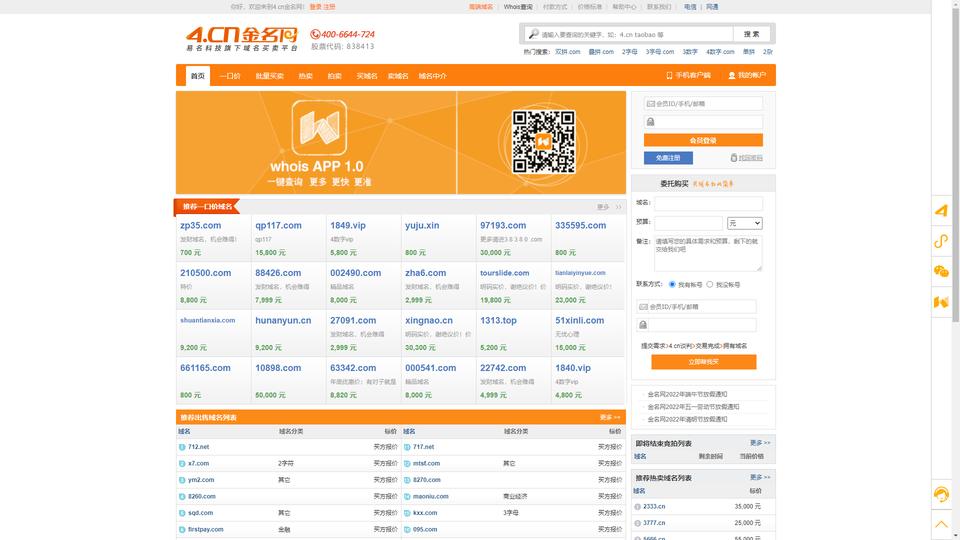
Task: Open the 拍卖 nav item
Action: point(334,76)
